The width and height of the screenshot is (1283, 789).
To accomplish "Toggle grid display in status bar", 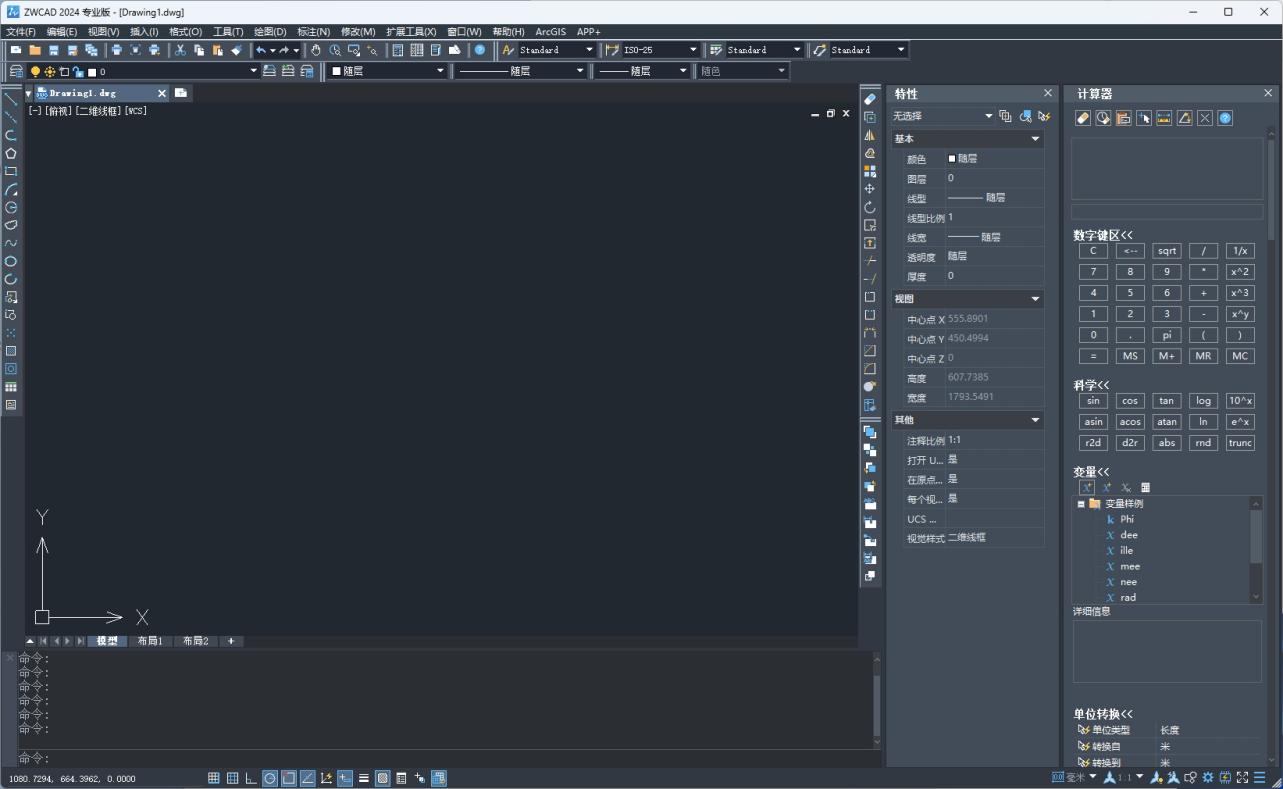I will click(233, 778).
